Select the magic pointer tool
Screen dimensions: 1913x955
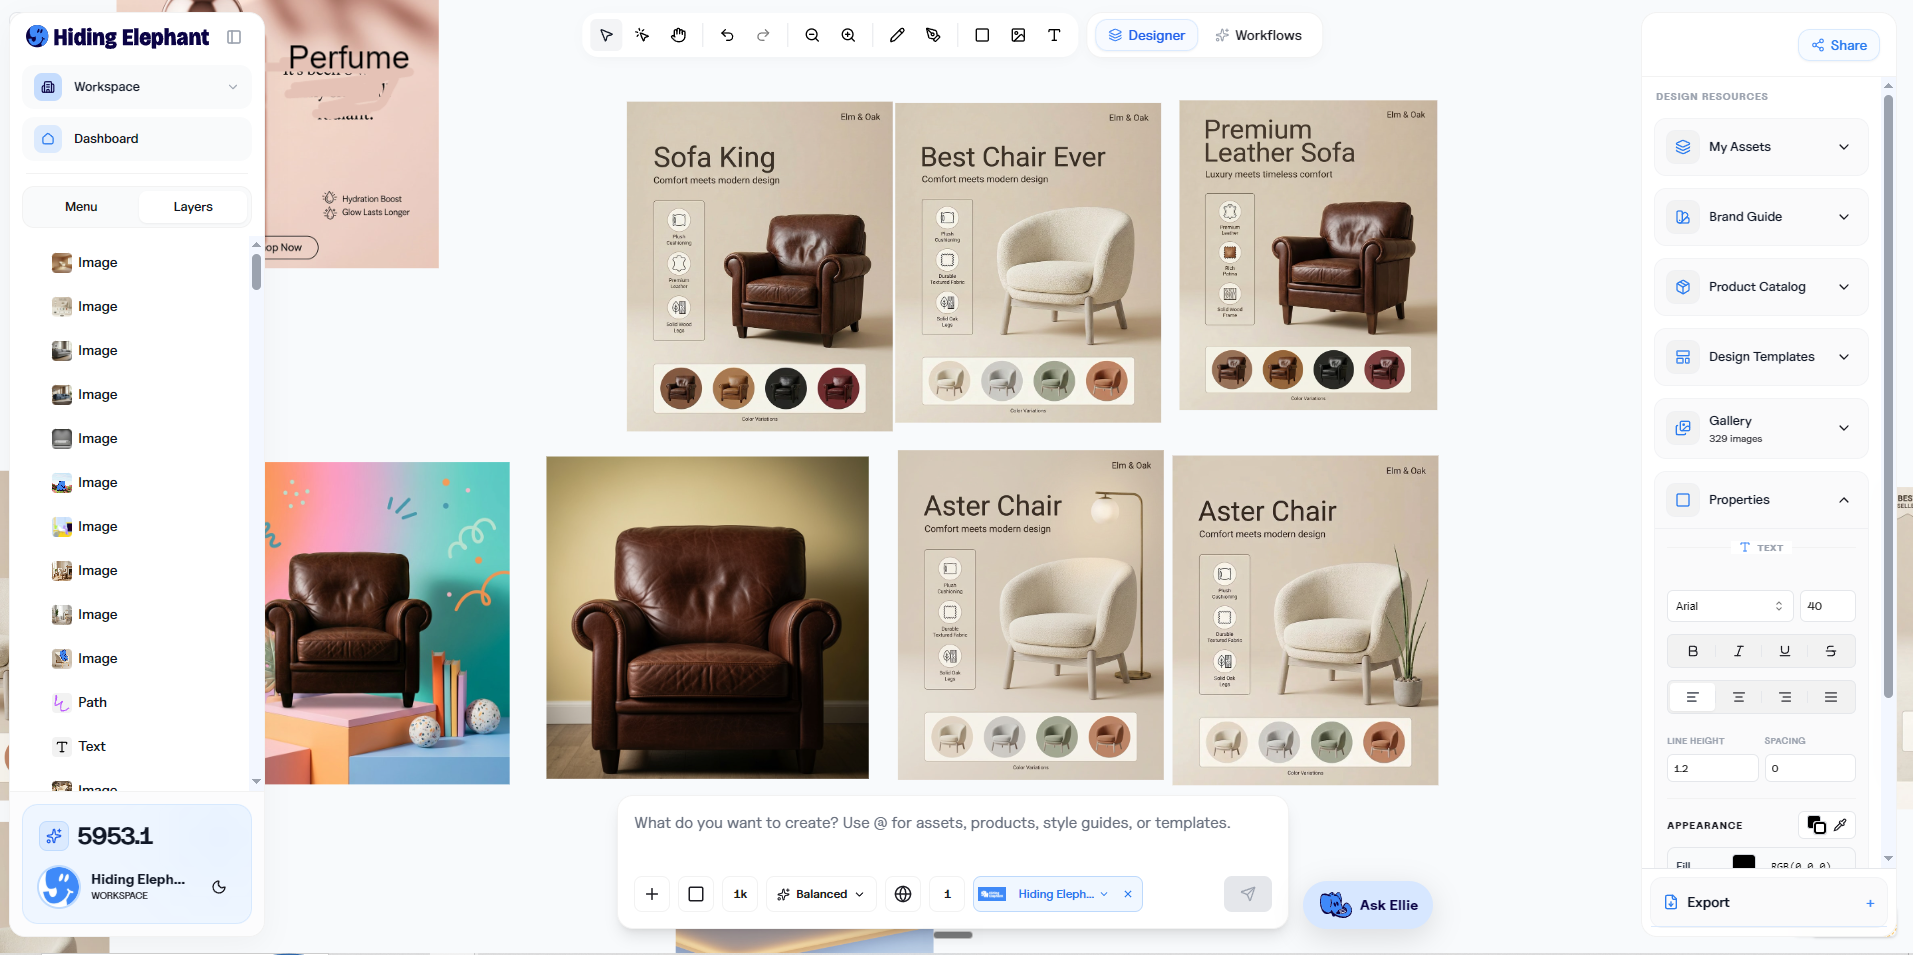(x=642, y=35)
